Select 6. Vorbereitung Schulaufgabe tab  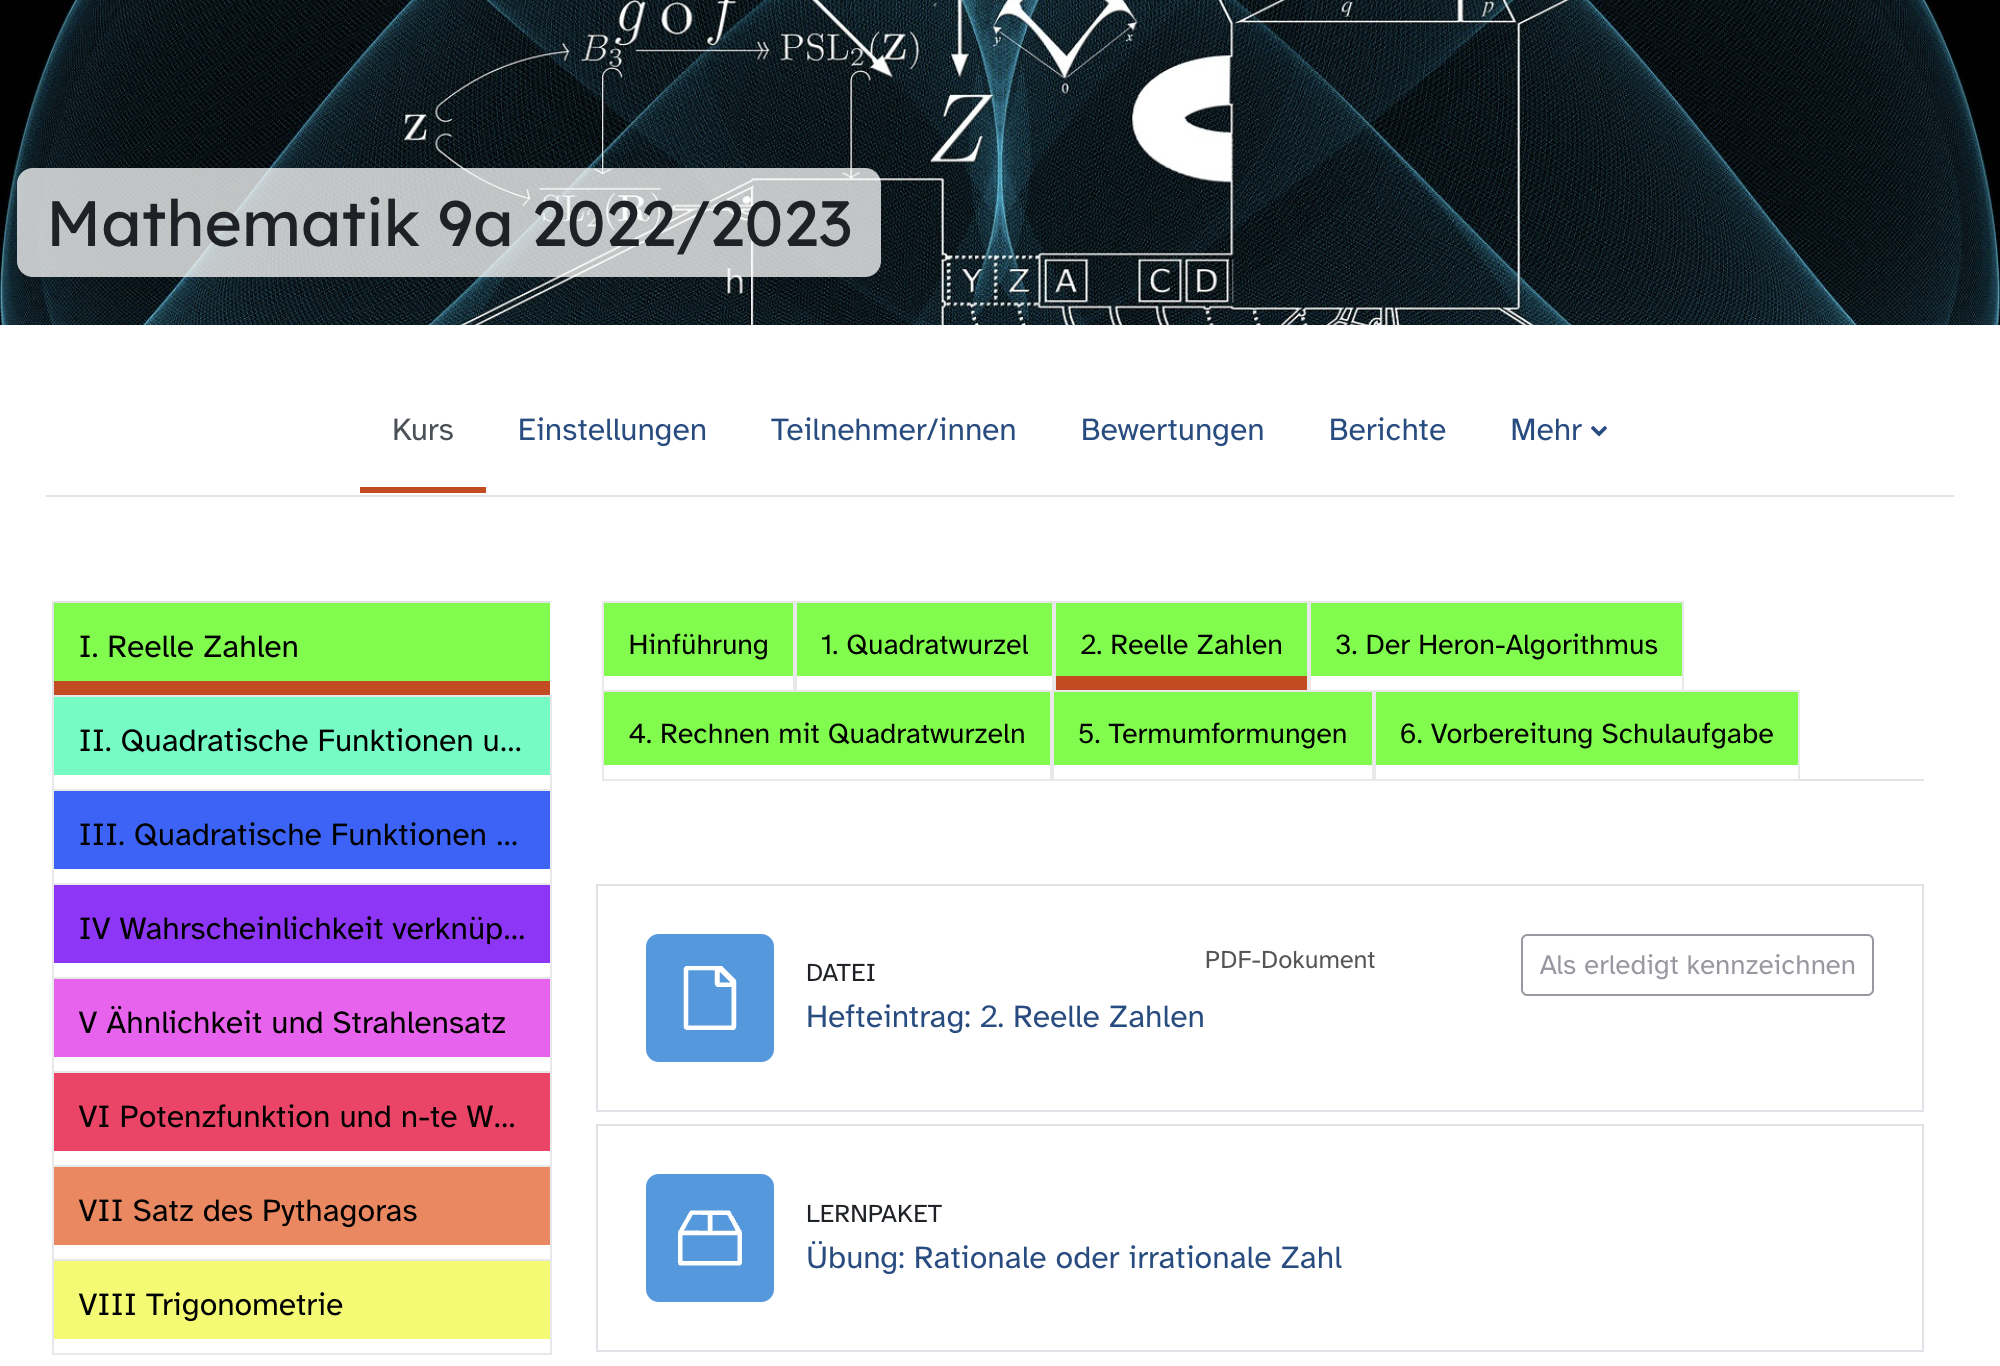pyautogui.click(x=1586, y=734)
